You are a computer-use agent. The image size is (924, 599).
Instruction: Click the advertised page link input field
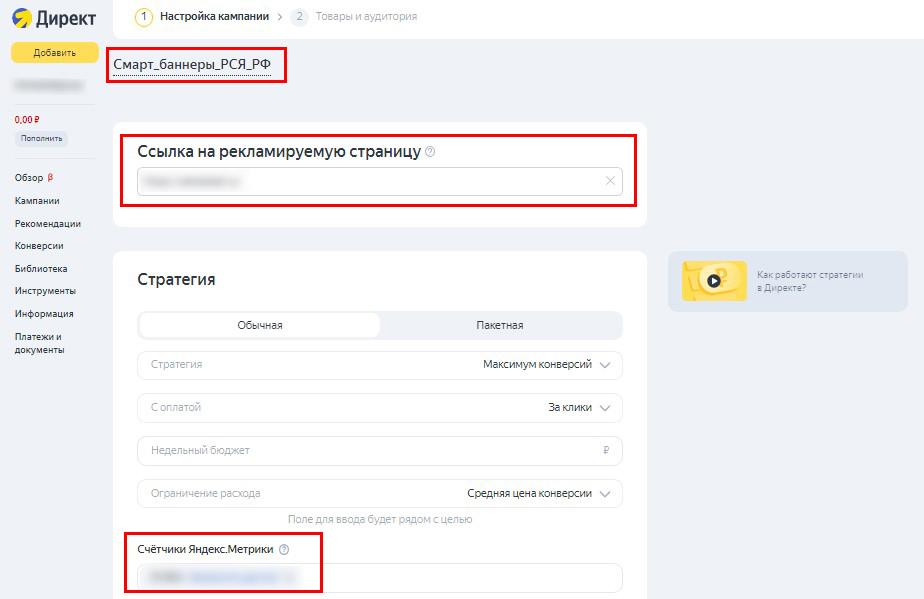click(x=380, y=181)
